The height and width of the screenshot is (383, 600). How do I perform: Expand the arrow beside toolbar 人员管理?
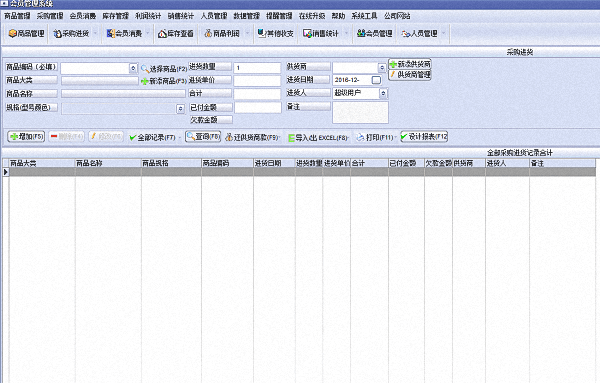(x=443, y=34)
